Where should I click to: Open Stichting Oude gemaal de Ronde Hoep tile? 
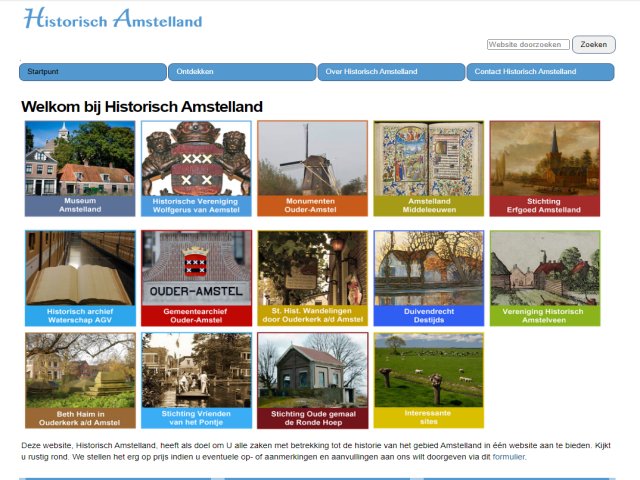pyautogui.click(x=312, y=380)
